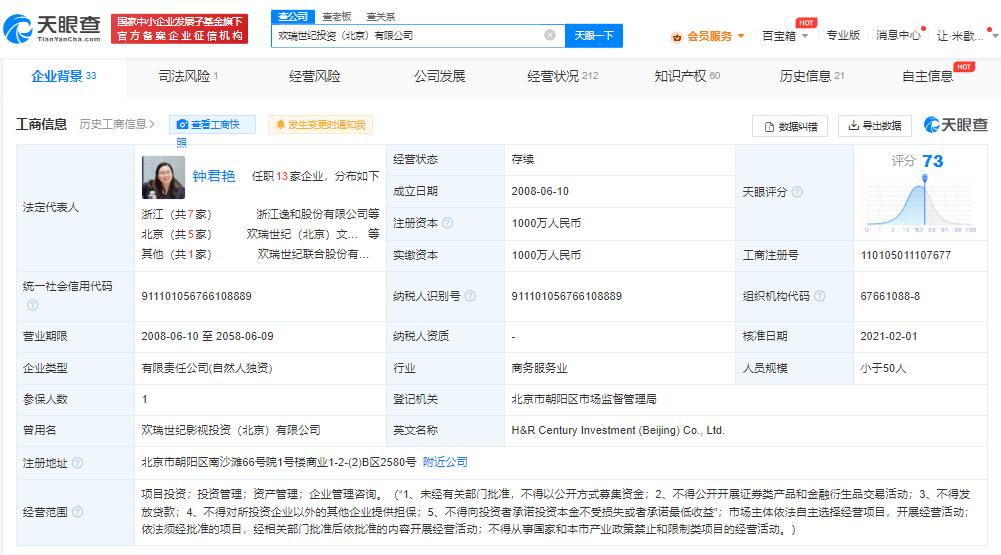Image resolution: width=1001 pixels, height=555 pixels.
Task: Click the 数据纠错 button
Action: 790,126
